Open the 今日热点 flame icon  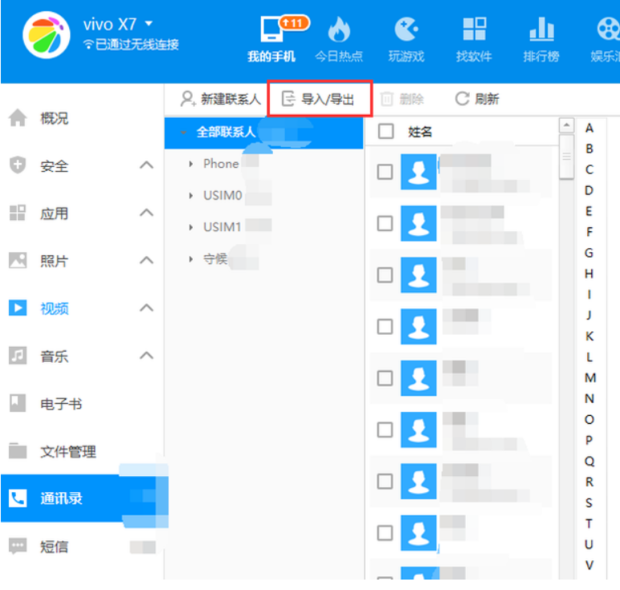pyautogui.click(x=339, y=30)
